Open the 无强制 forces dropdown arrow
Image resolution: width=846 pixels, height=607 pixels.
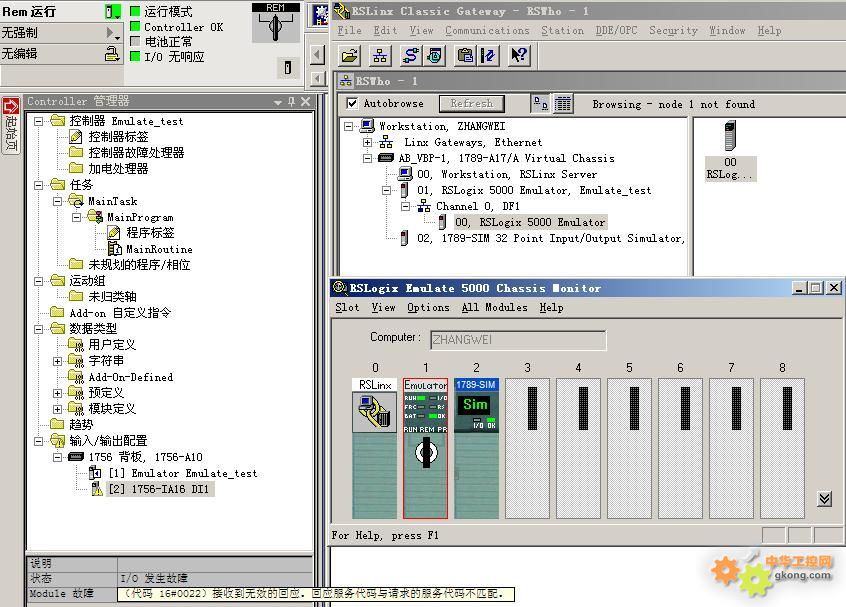coord(112,33)
